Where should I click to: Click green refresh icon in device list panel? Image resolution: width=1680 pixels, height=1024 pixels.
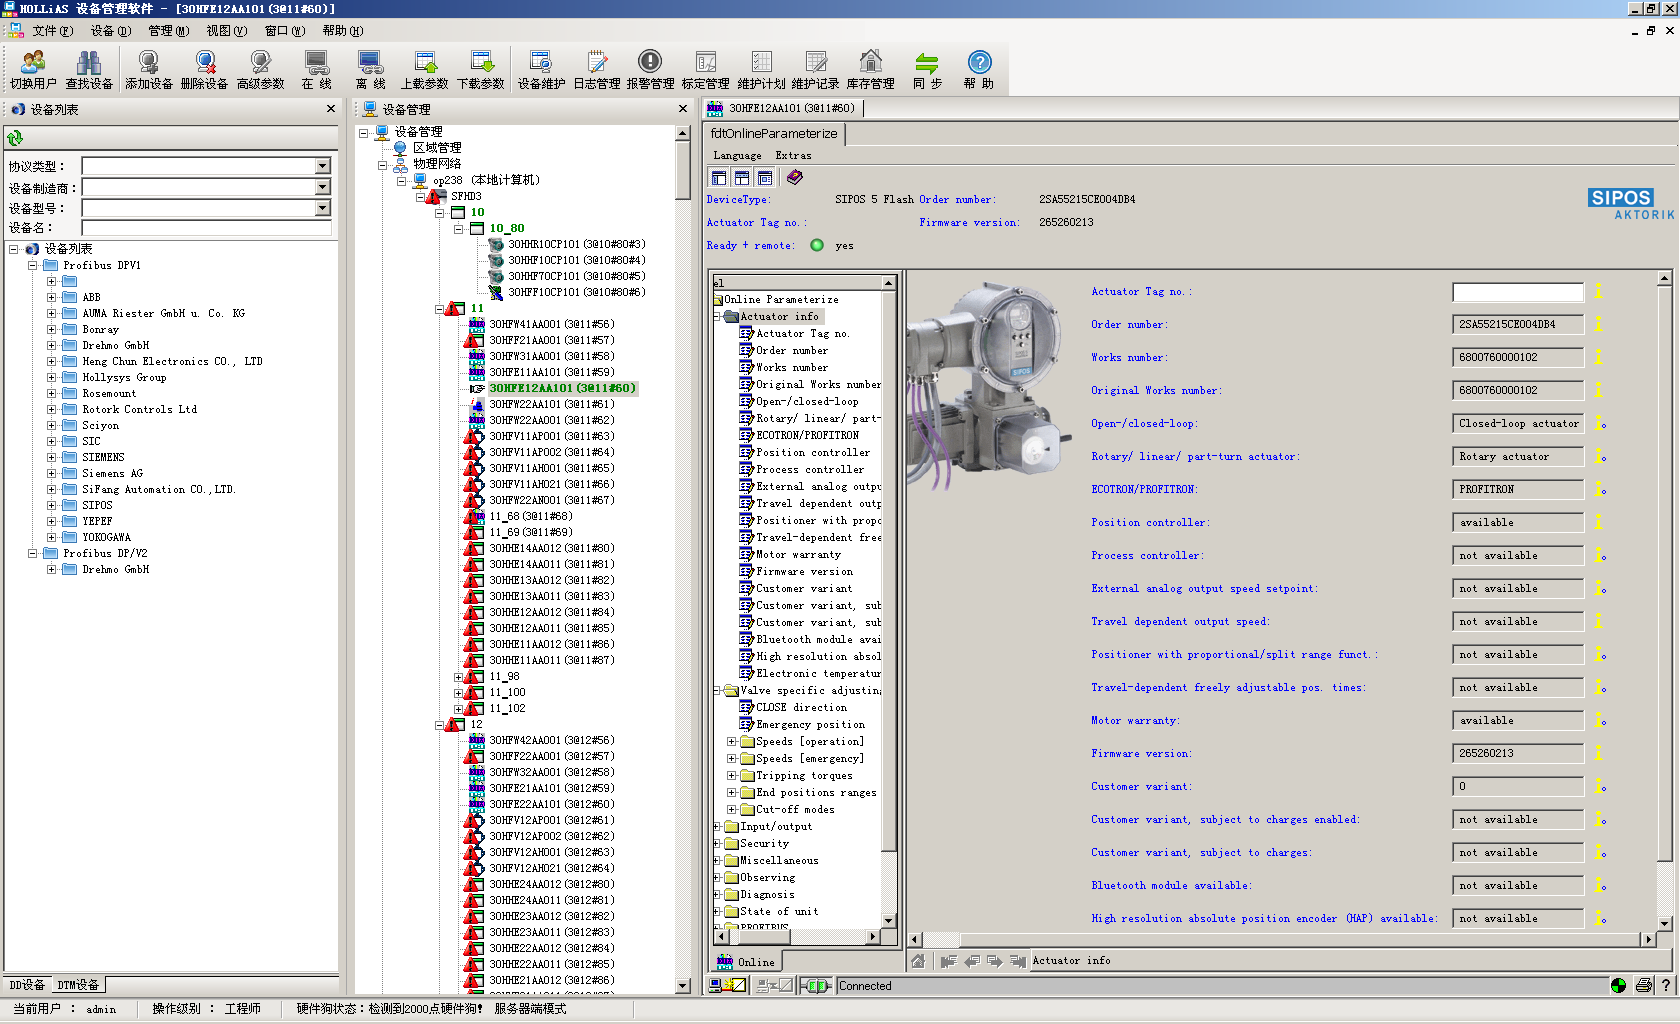[x=15, y=138]
